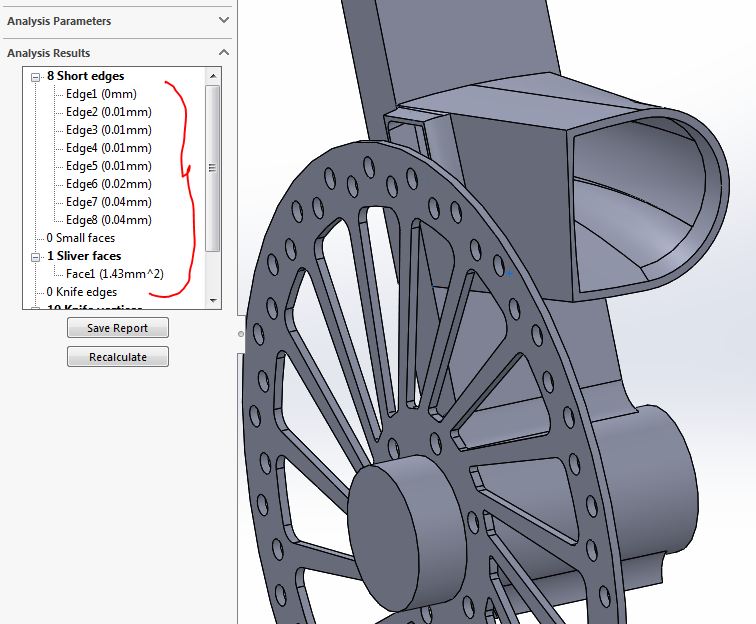Image resolution: width=756 pixels, height=624 pixels.
Task: Click the 0 Knife edges entry
Action: click(x=81, y=292)
